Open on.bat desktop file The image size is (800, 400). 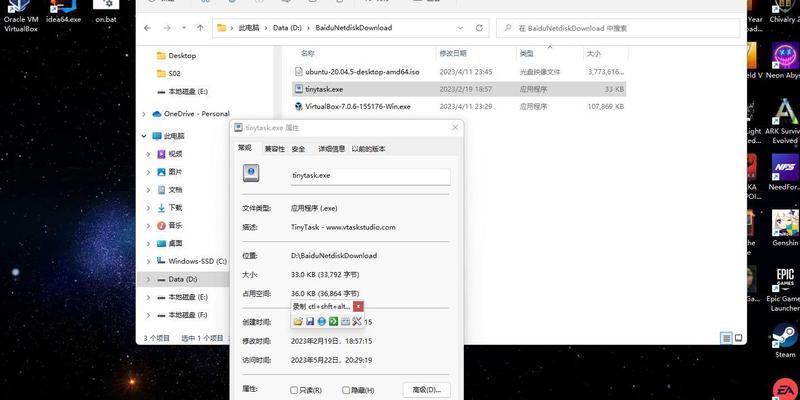[x=106, y=12]
